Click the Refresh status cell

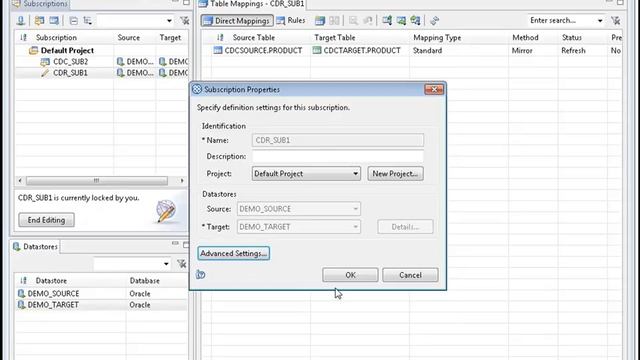pyautogui.click(x=573, y=51)
